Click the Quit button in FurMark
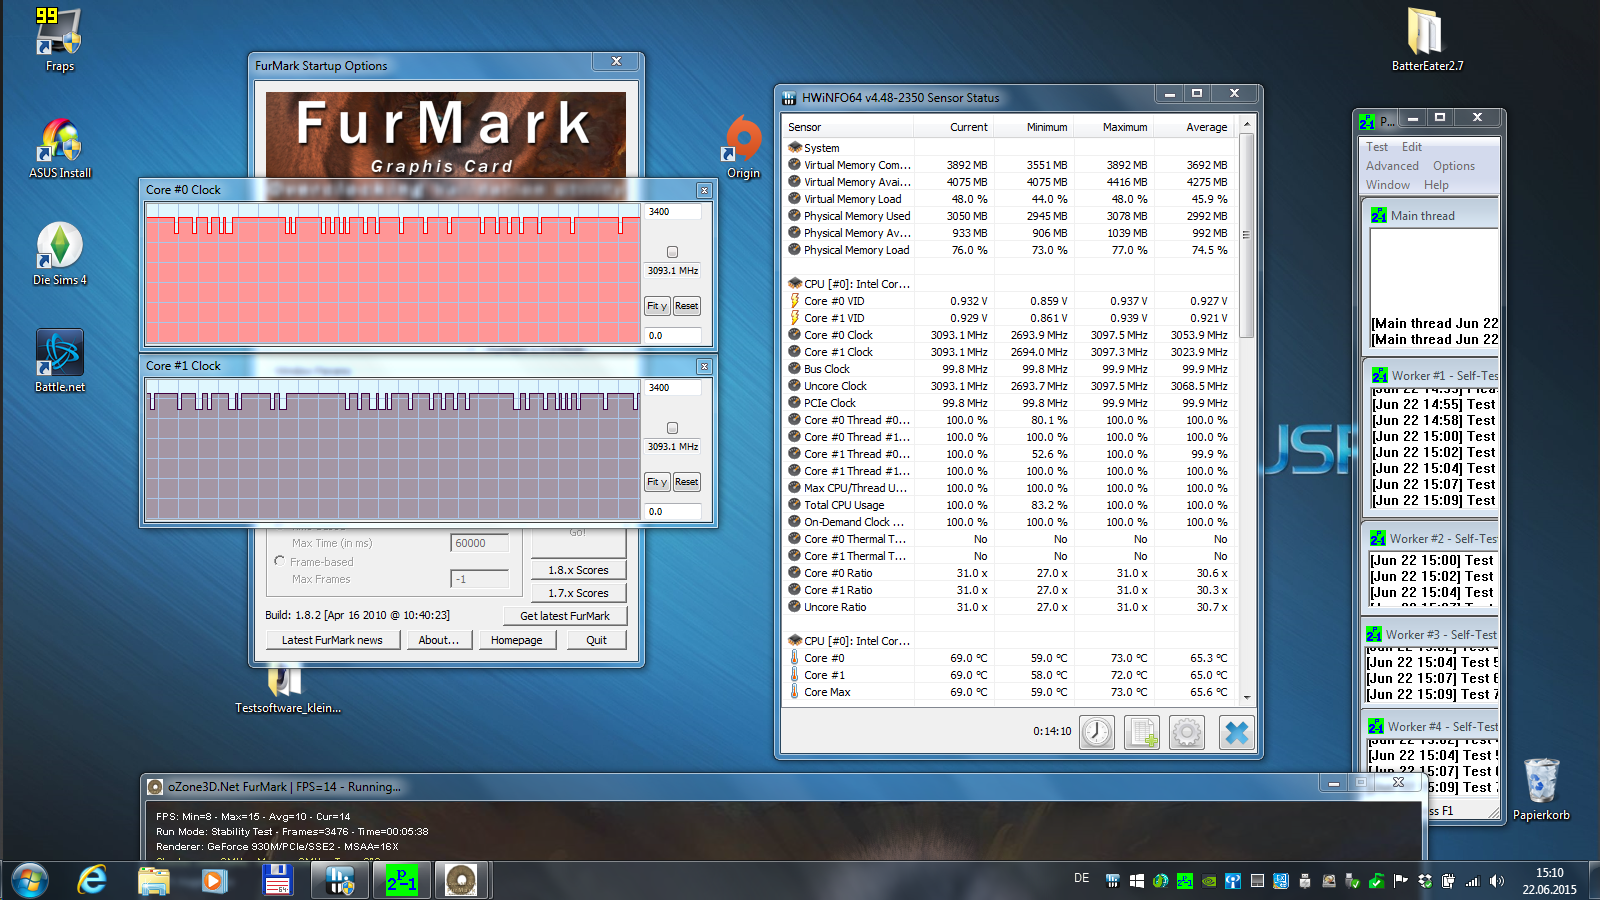 596,640
